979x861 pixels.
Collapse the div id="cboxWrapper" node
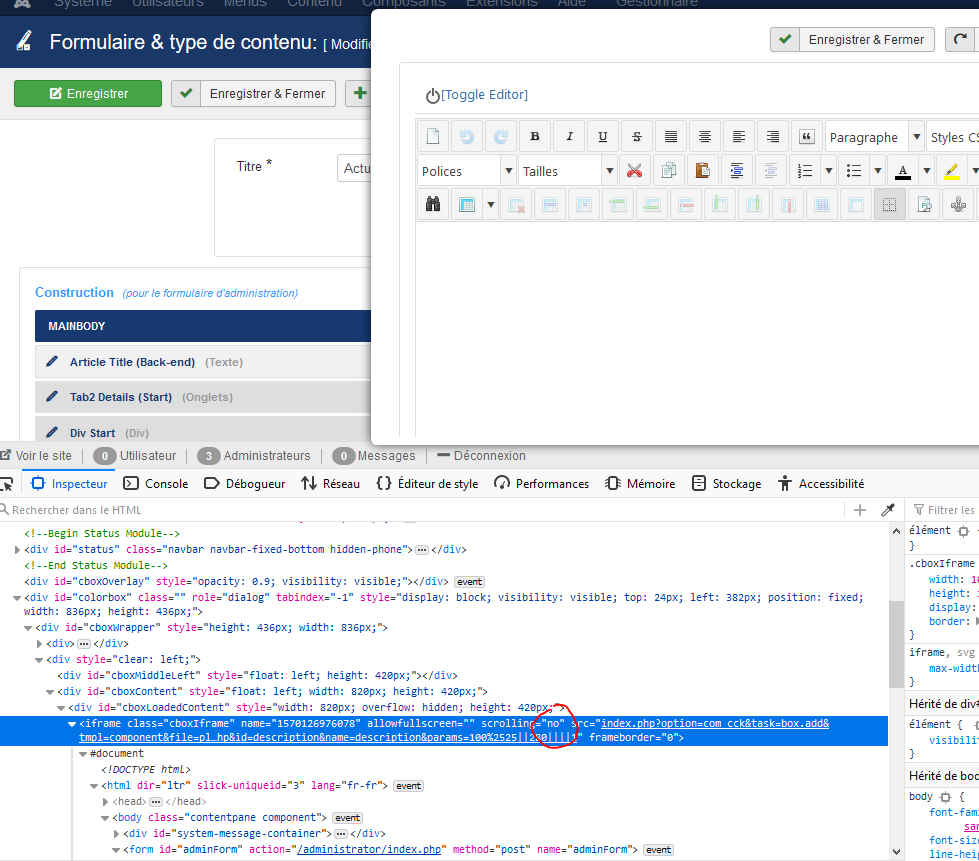click(x=28, y=627)
